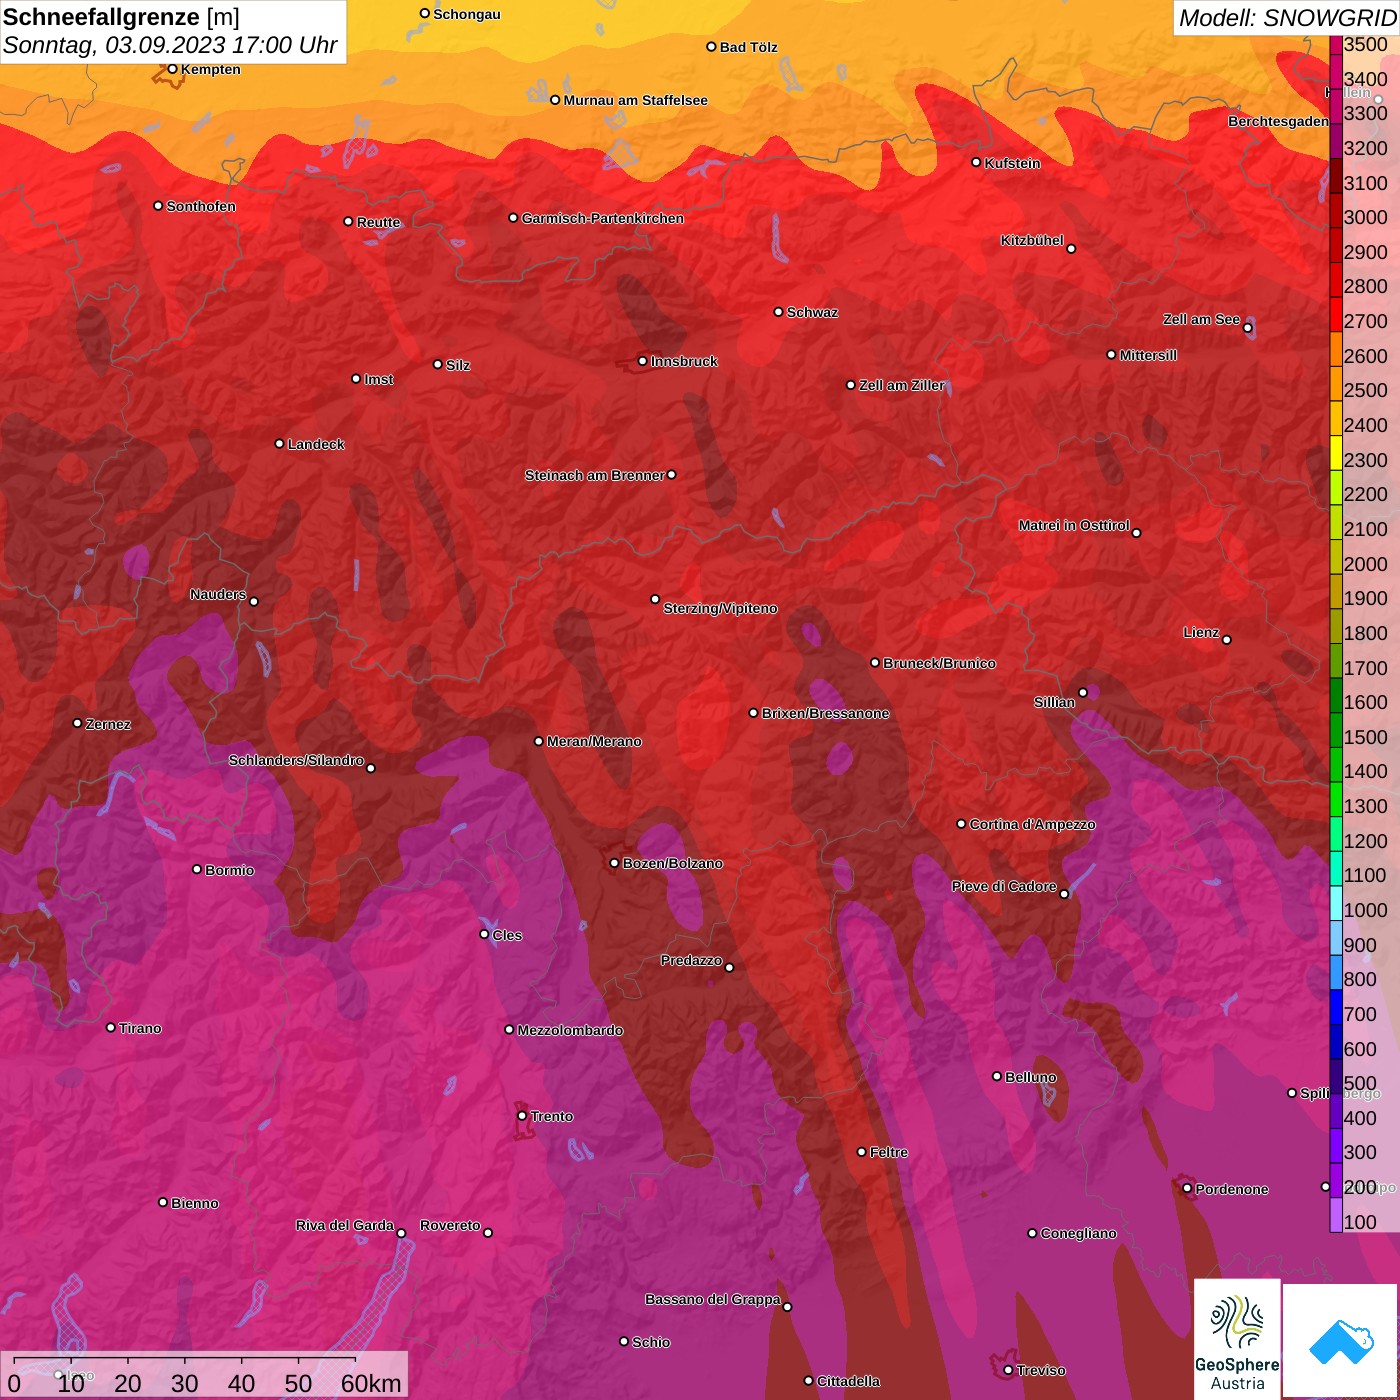The width and height of the screenshot is (1400, 1400).
Task: Click the Mittersill location dot
Action: (1111, 355)
